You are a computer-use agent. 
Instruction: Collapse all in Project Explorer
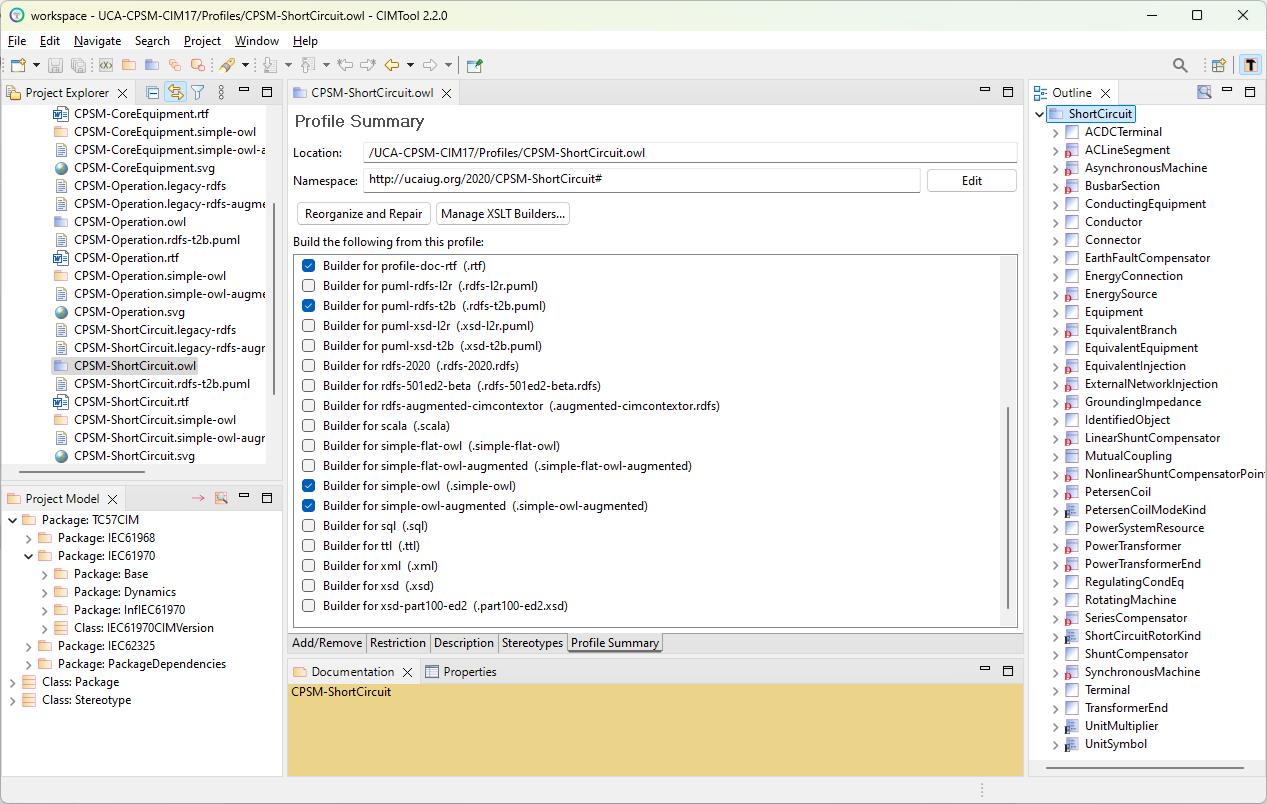click(x=153, y=92)
